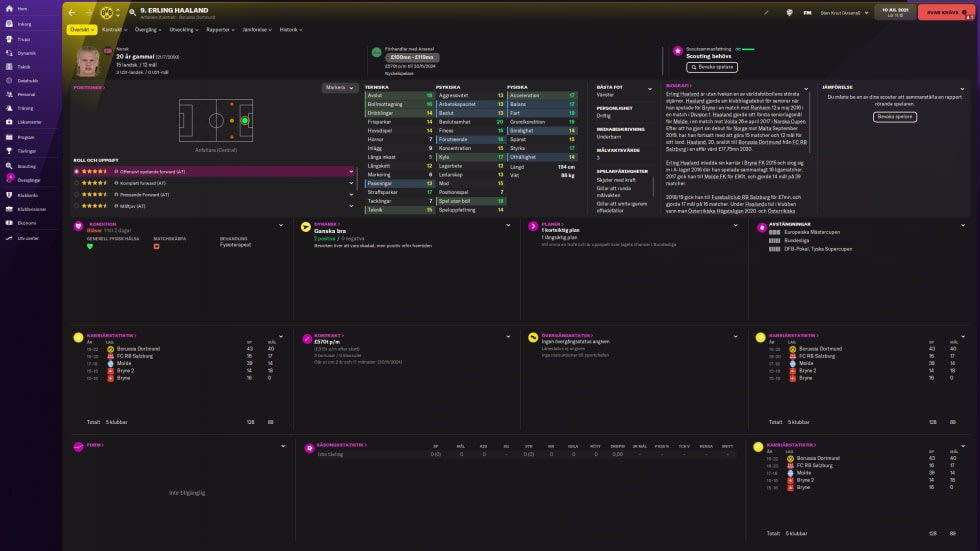Select Pressande Forward (AT) role radio
The image size is (980, 551).
[x=77, y=194]
